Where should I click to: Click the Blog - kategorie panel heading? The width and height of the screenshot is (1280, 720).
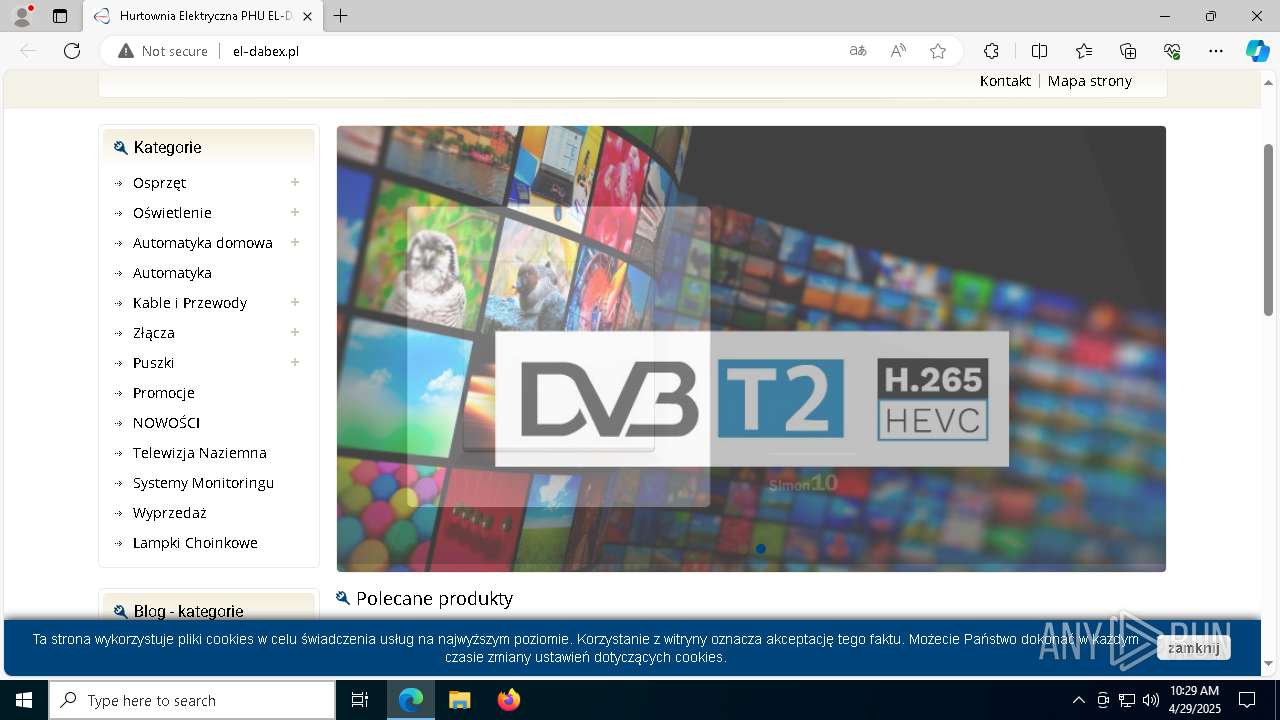(188, 611)
